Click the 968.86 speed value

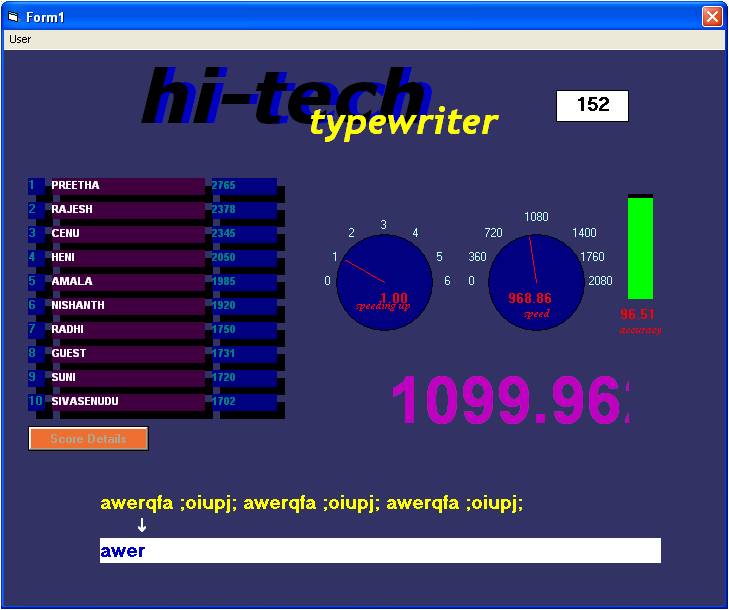[530, 298]
